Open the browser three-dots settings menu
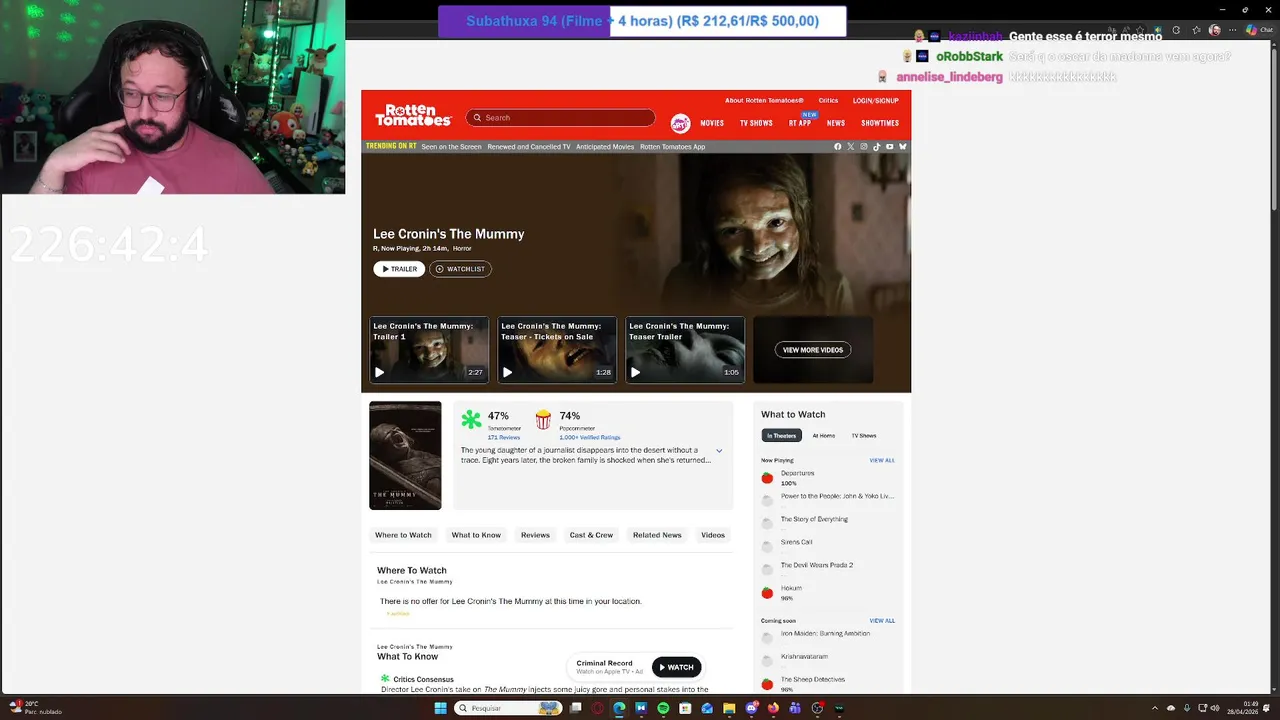The height and width of the screenshot is (720, 1280). tap(1233, 30)
